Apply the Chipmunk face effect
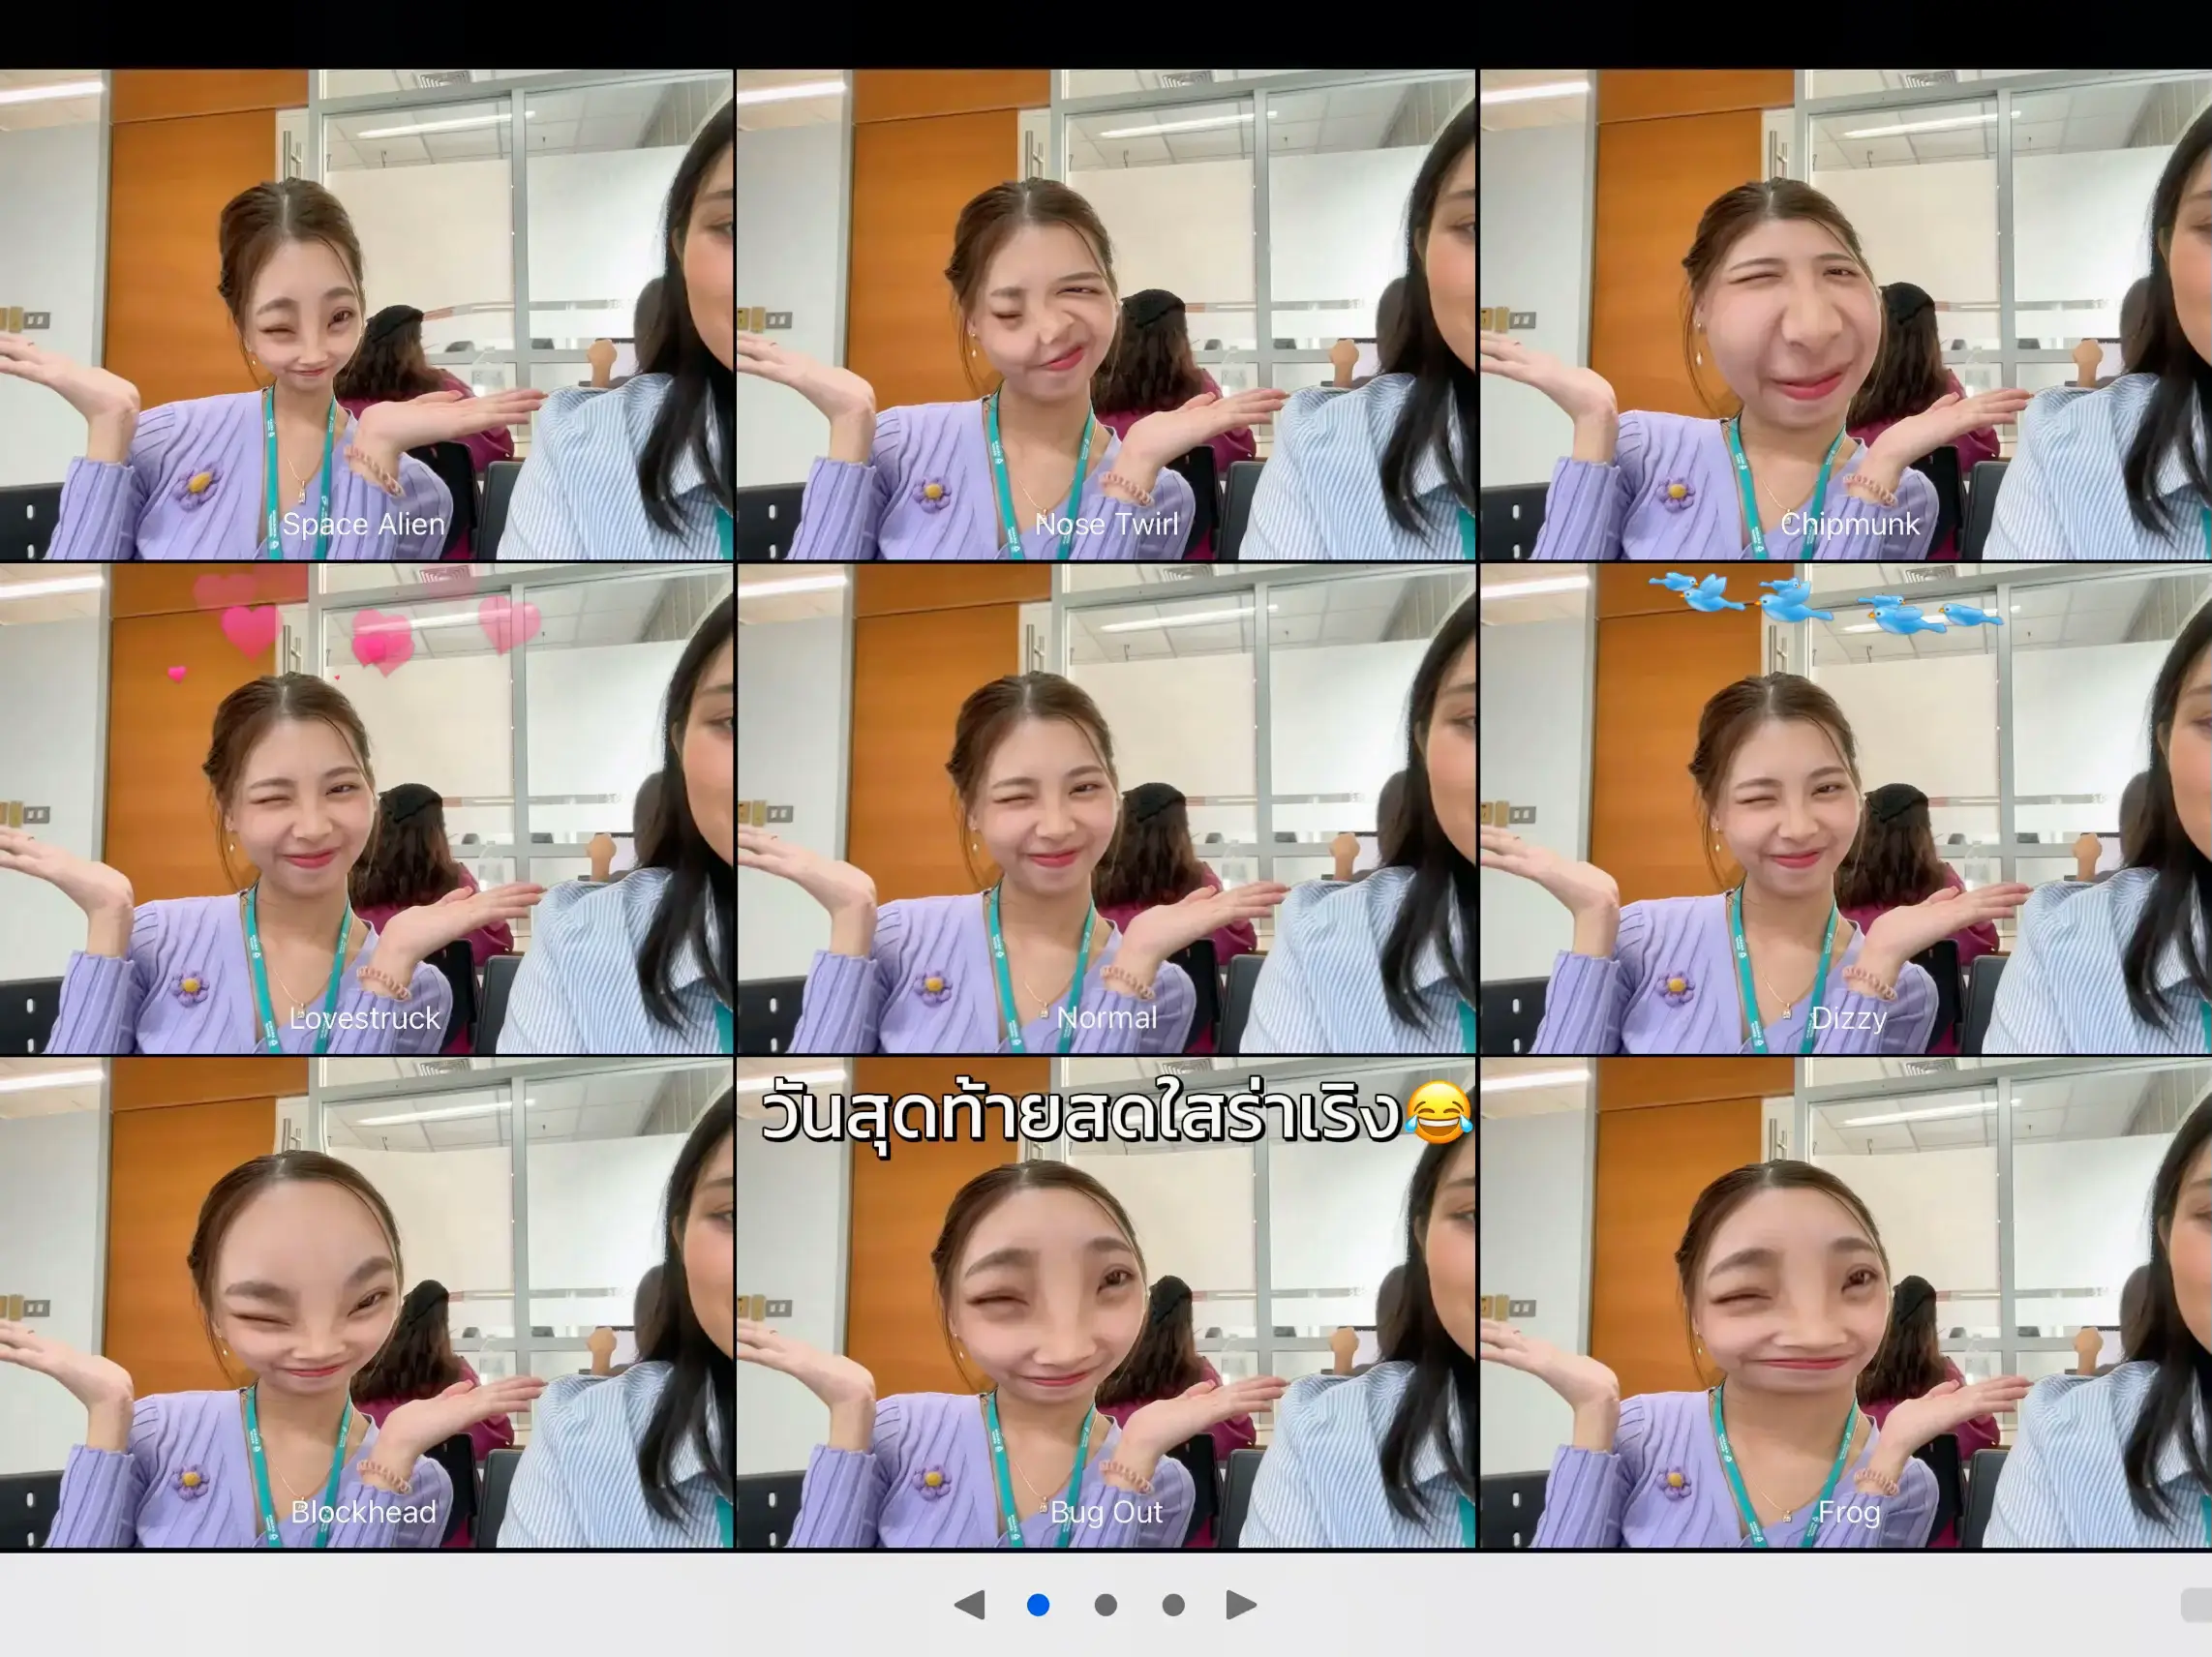This screenshot has width=2212, height=1657. tap(1846, 314)
